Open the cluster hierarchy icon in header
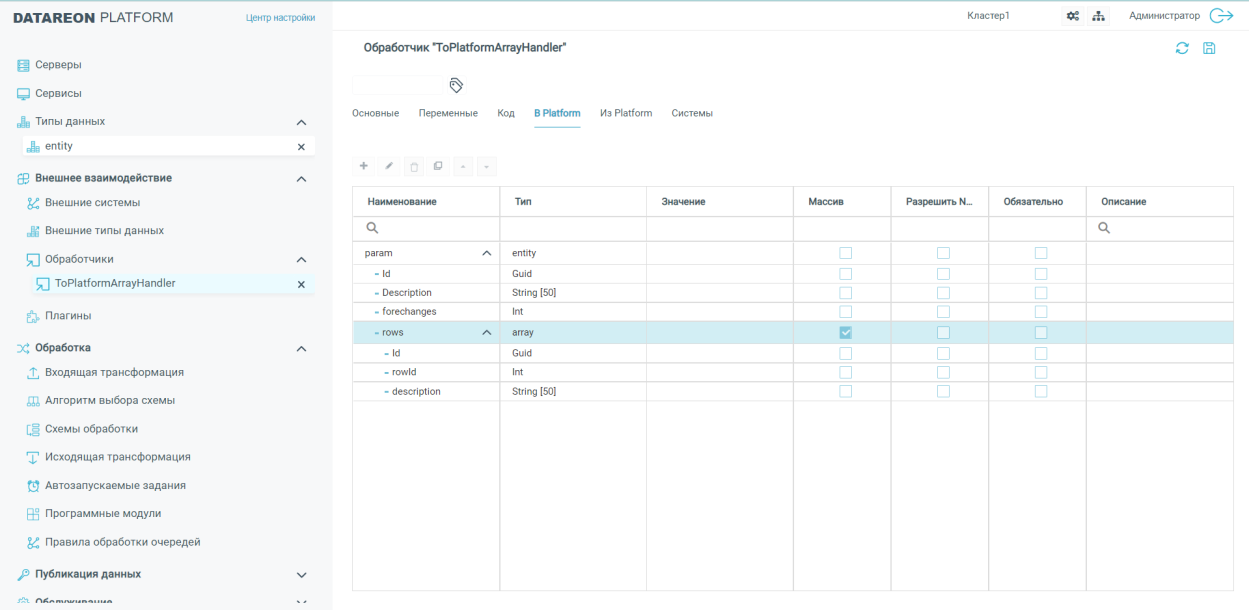 coord(1098,16)
